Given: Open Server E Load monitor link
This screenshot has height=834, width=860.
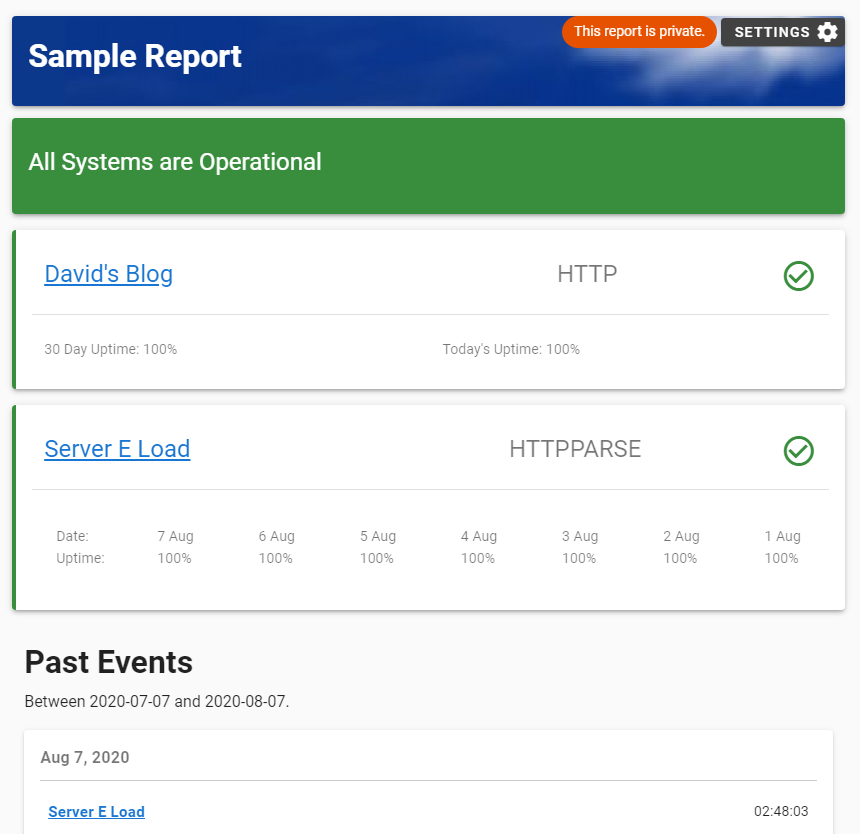Looking at the screenshot, I should pyautogui.click(x=117, y=449).
